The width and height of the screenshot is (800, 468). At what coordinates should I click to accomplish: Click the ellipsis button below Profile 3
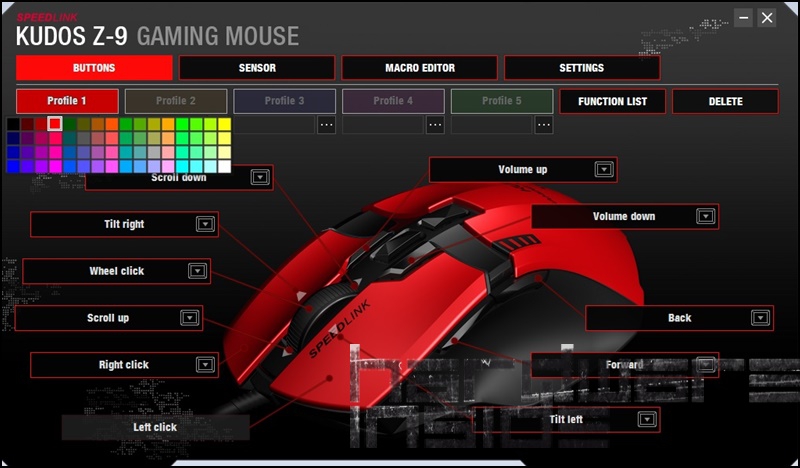tap(326, 125)
